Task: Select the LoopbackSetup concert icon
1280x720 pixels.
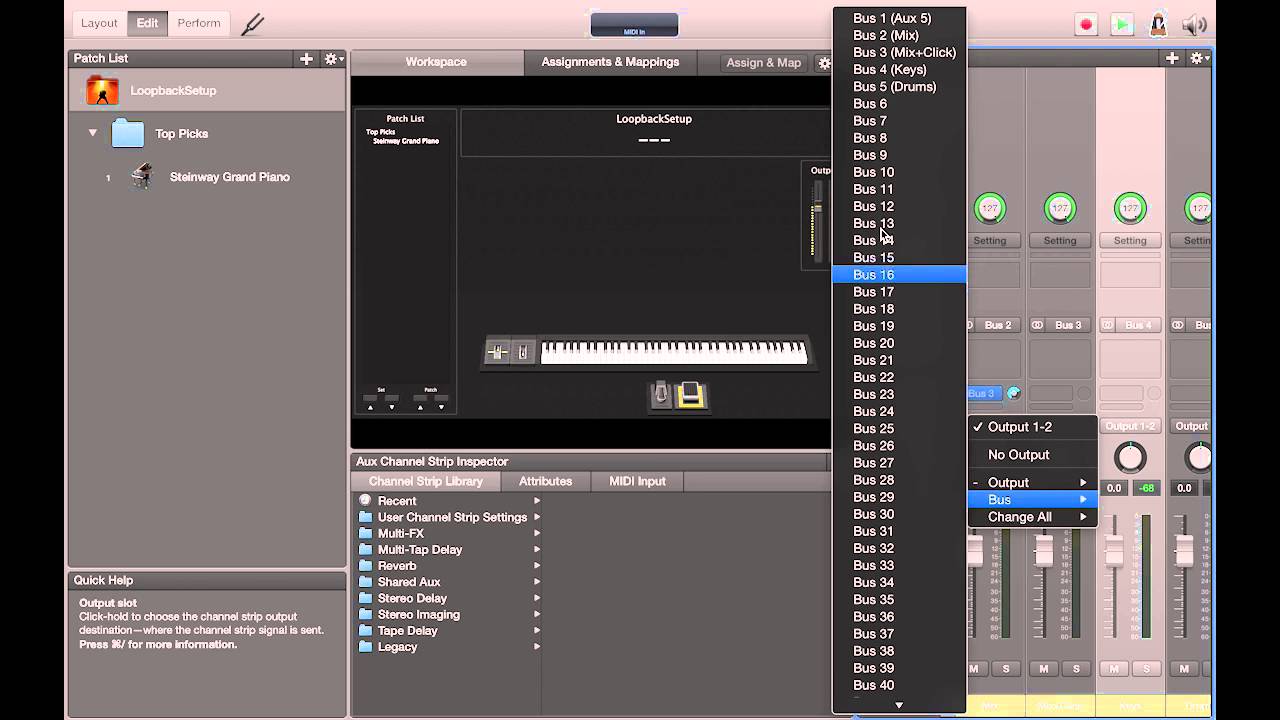Action: click(x=102, y=91)
